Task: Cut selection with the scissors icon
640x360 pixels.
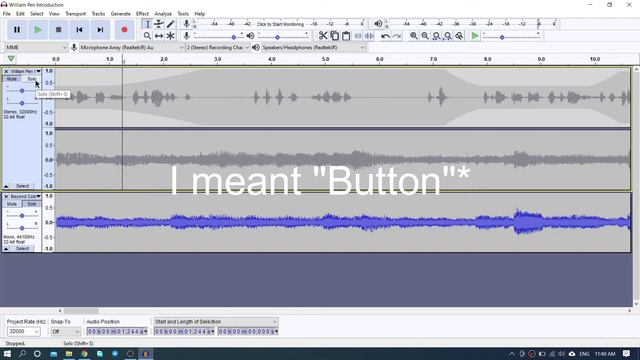Action: [x=323, y=36]
